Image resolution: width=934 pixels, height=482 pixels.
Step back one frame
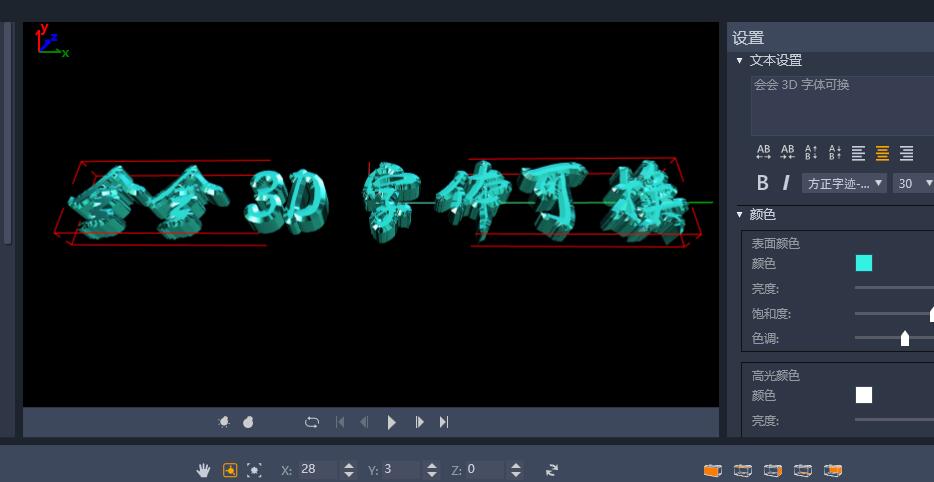click(364, 422)
